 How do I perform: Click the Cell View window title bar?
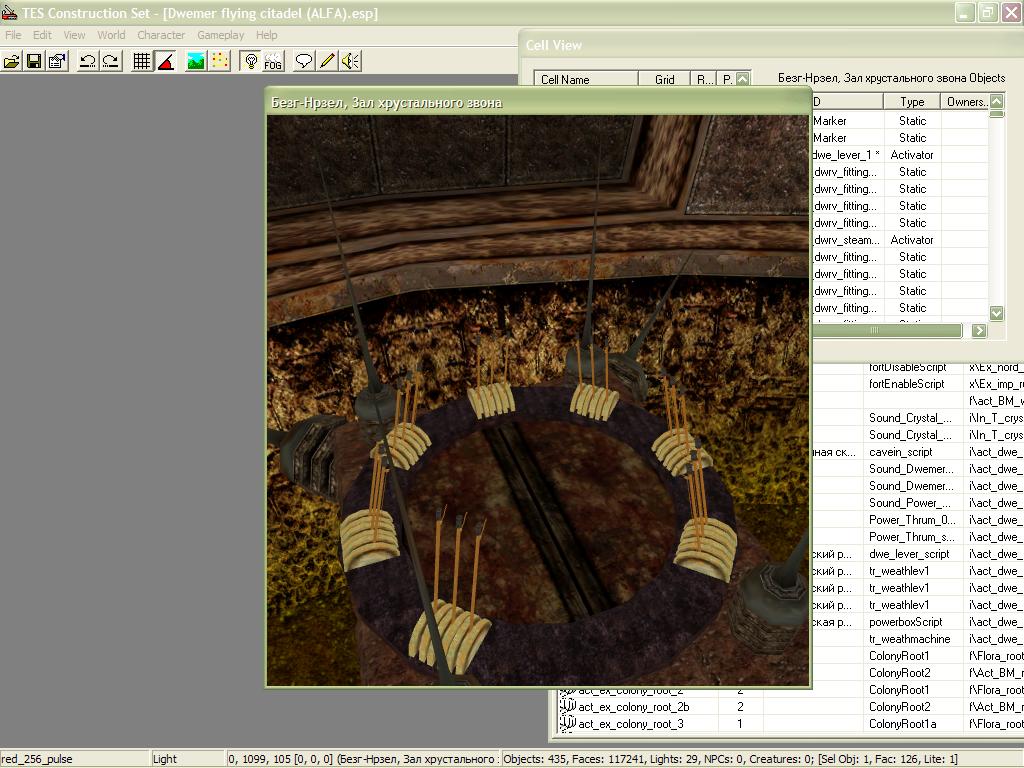771,45
